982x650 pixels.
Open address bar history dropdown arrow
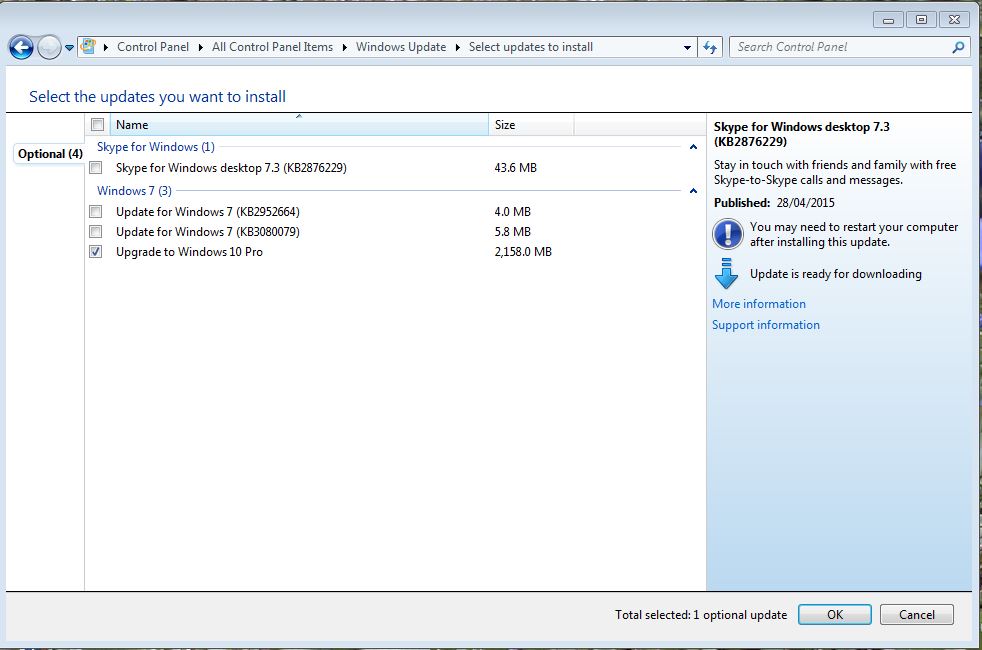pyautogui.click(x=687, y=47)
